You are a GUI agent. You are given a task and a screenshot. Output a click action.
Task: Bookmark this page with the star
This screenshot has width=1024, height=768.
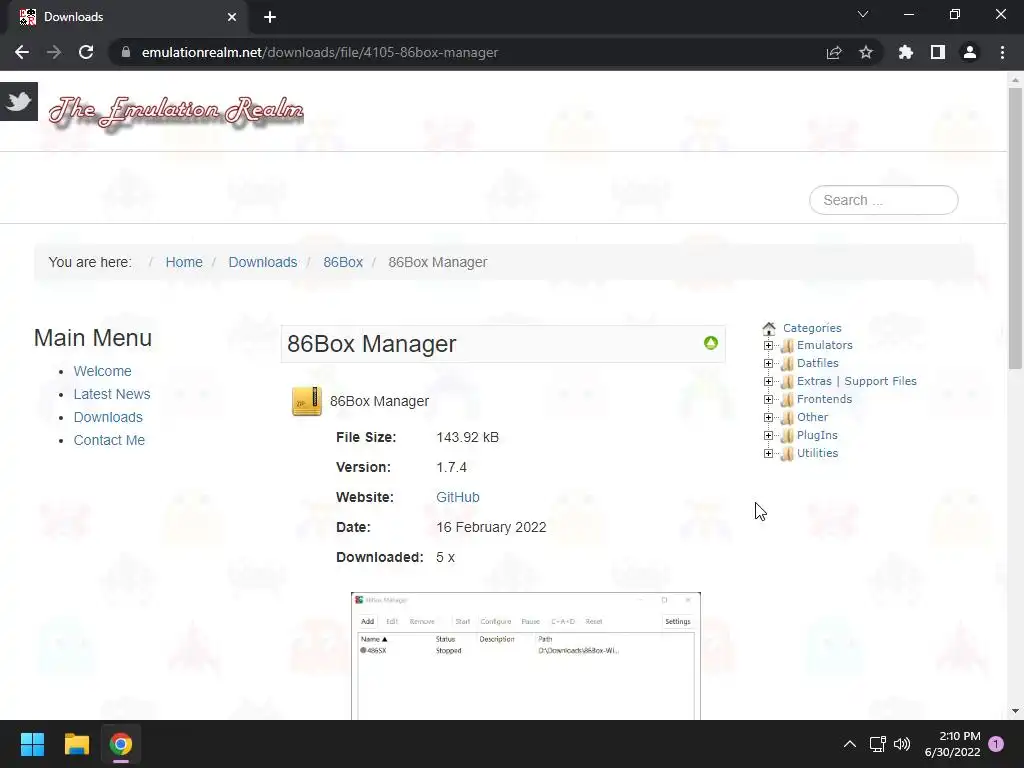pyautogui.click(x=866, y=52)
